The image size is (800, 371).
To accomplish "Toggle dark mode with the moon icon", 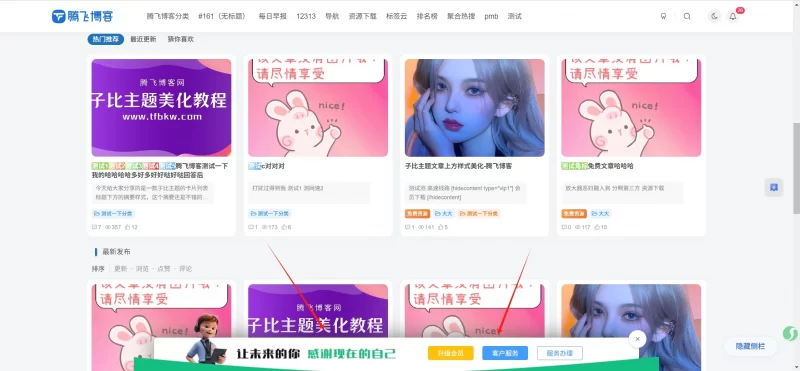I will pos(714,16).
